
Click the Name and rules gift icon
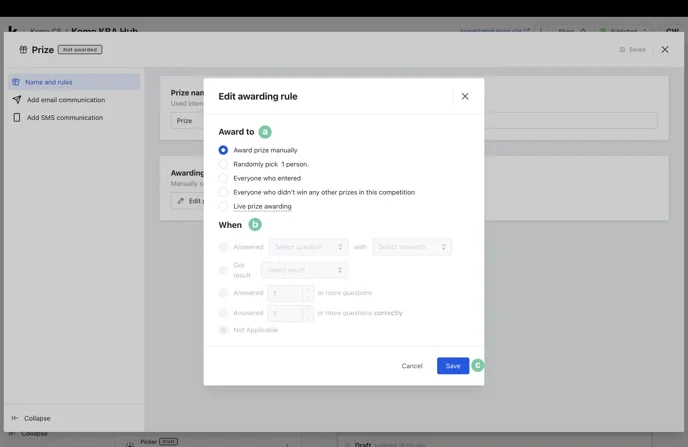tap(16, 82)
